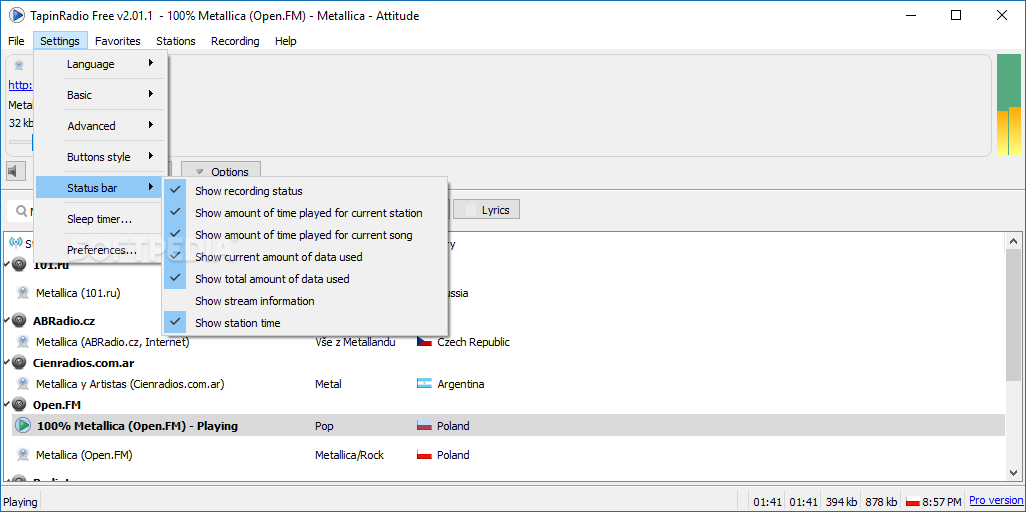Toggle Show current amount of data used
1026x512 pixels.
coord(305,257)
